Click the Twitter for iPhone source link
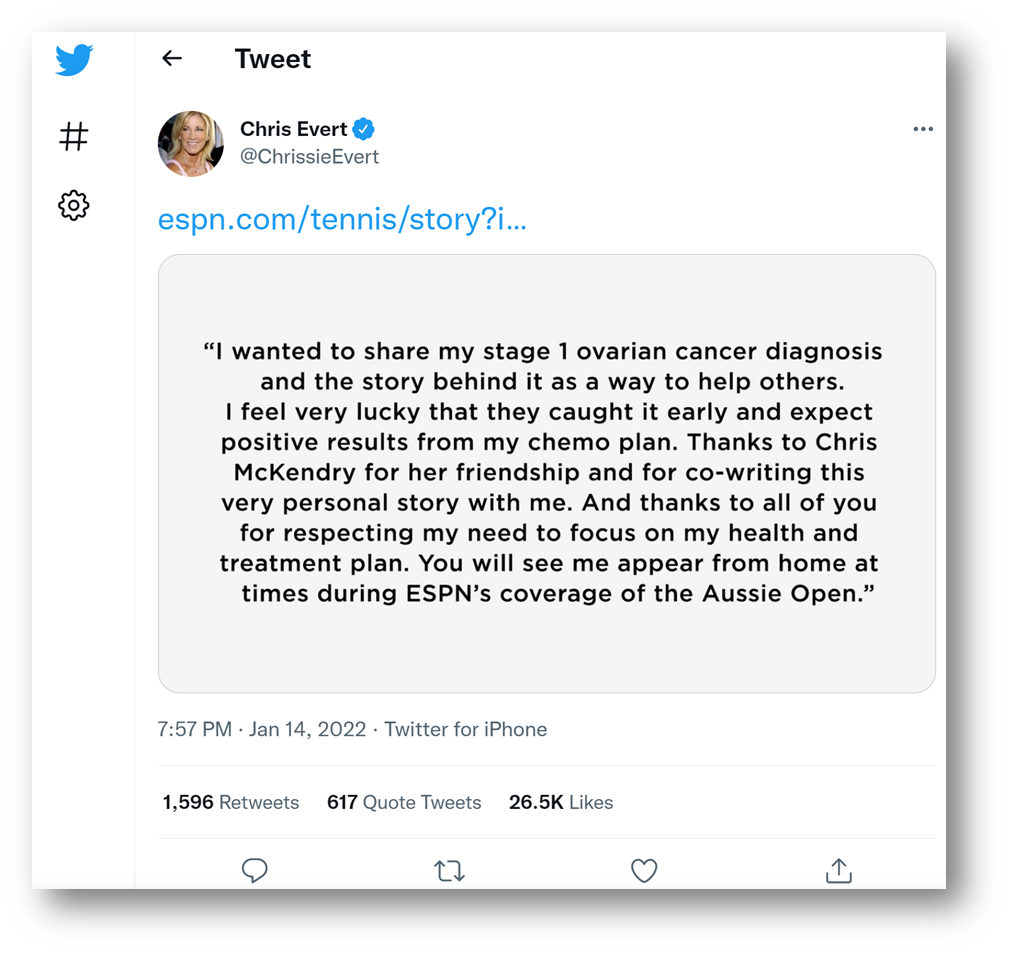This screenshot has width=1011, height=954. coord(466,729)
